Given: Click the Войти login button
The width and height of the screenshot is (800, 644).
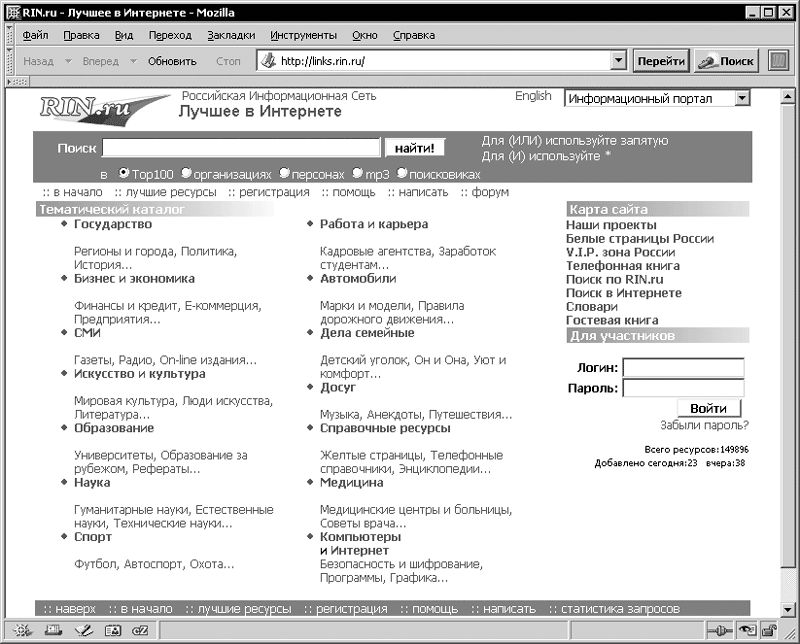Looking at the screenshot, I should pos(709,408).
